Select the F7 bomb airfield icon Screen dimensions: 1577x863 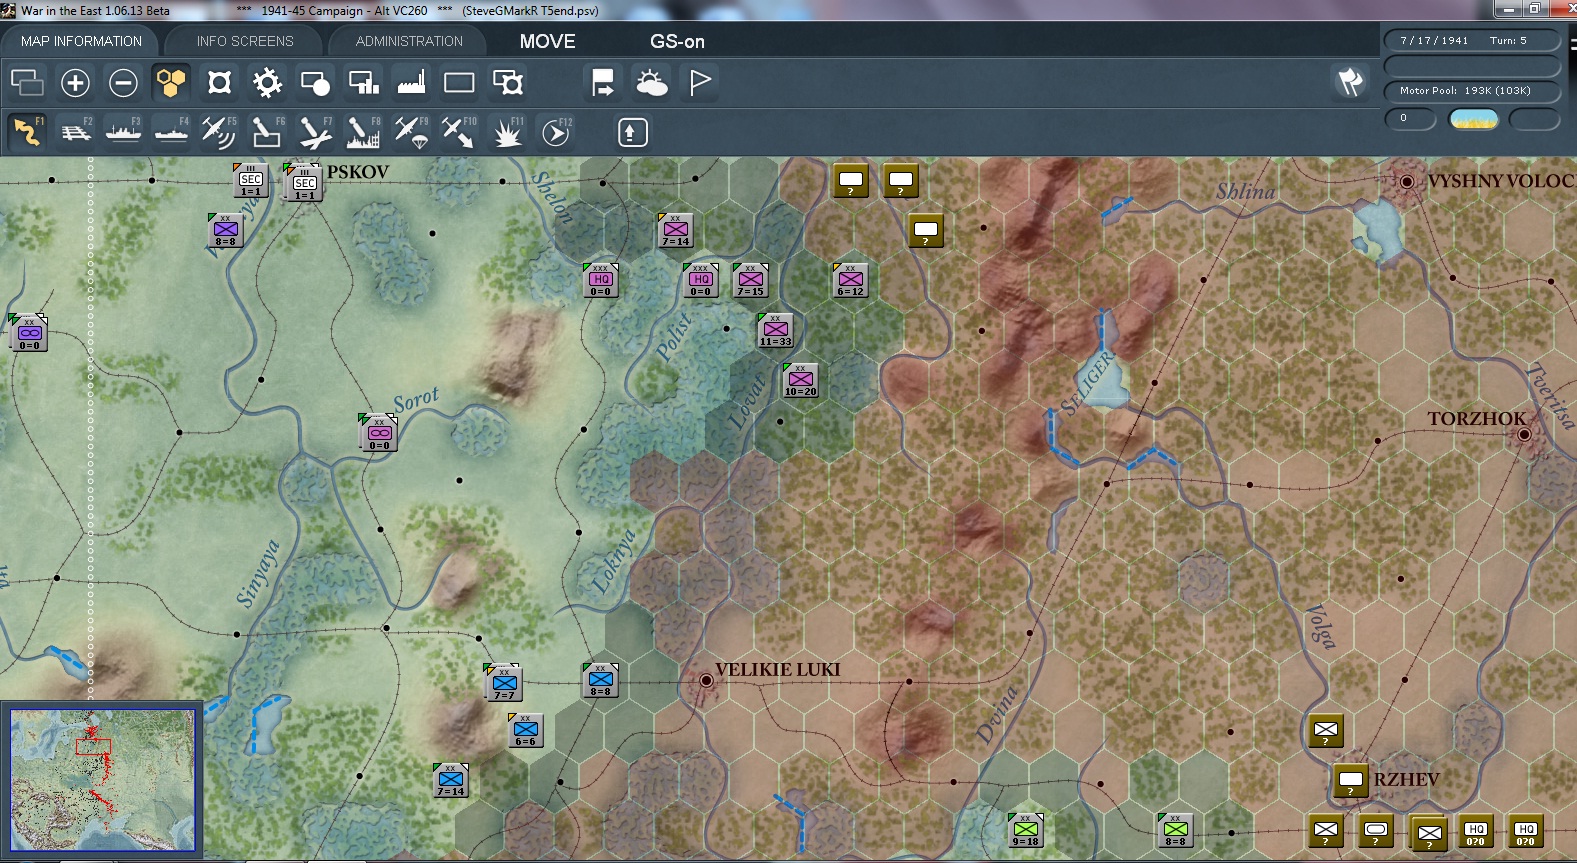[315, 132]
